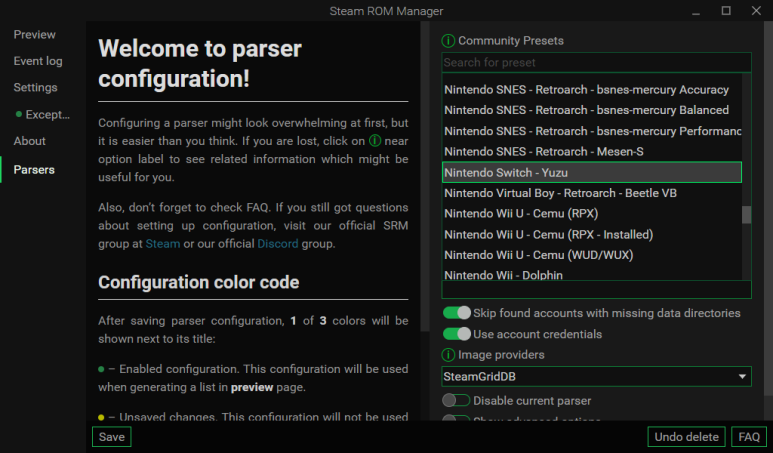This screenshot has height=453, width=773.
Task: Follow the Steam group link
Action: tap(163, 244)
